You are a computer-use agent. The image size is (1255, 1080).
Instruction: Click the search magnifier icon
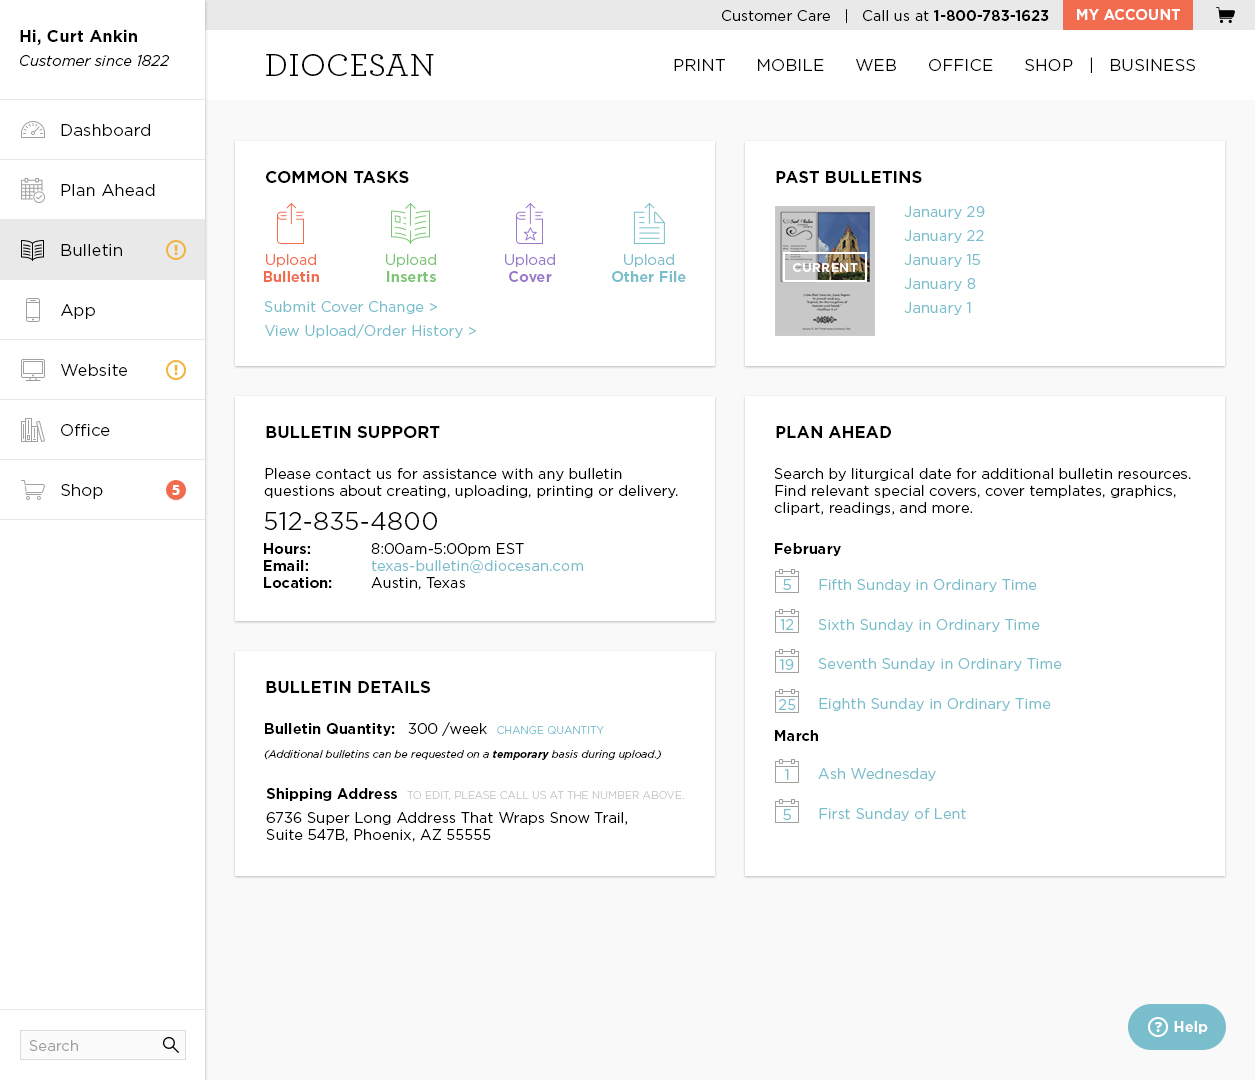point(171,1045)
